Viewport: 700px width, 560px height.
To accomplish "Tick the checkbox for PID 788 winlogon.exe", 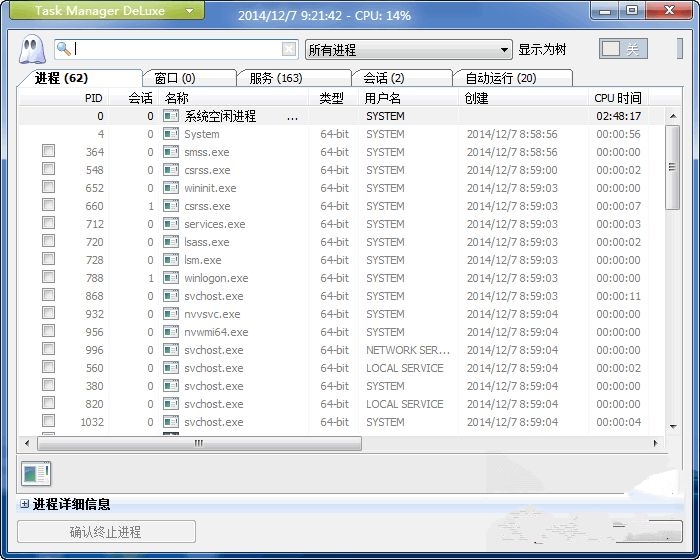I will (48, 277).
